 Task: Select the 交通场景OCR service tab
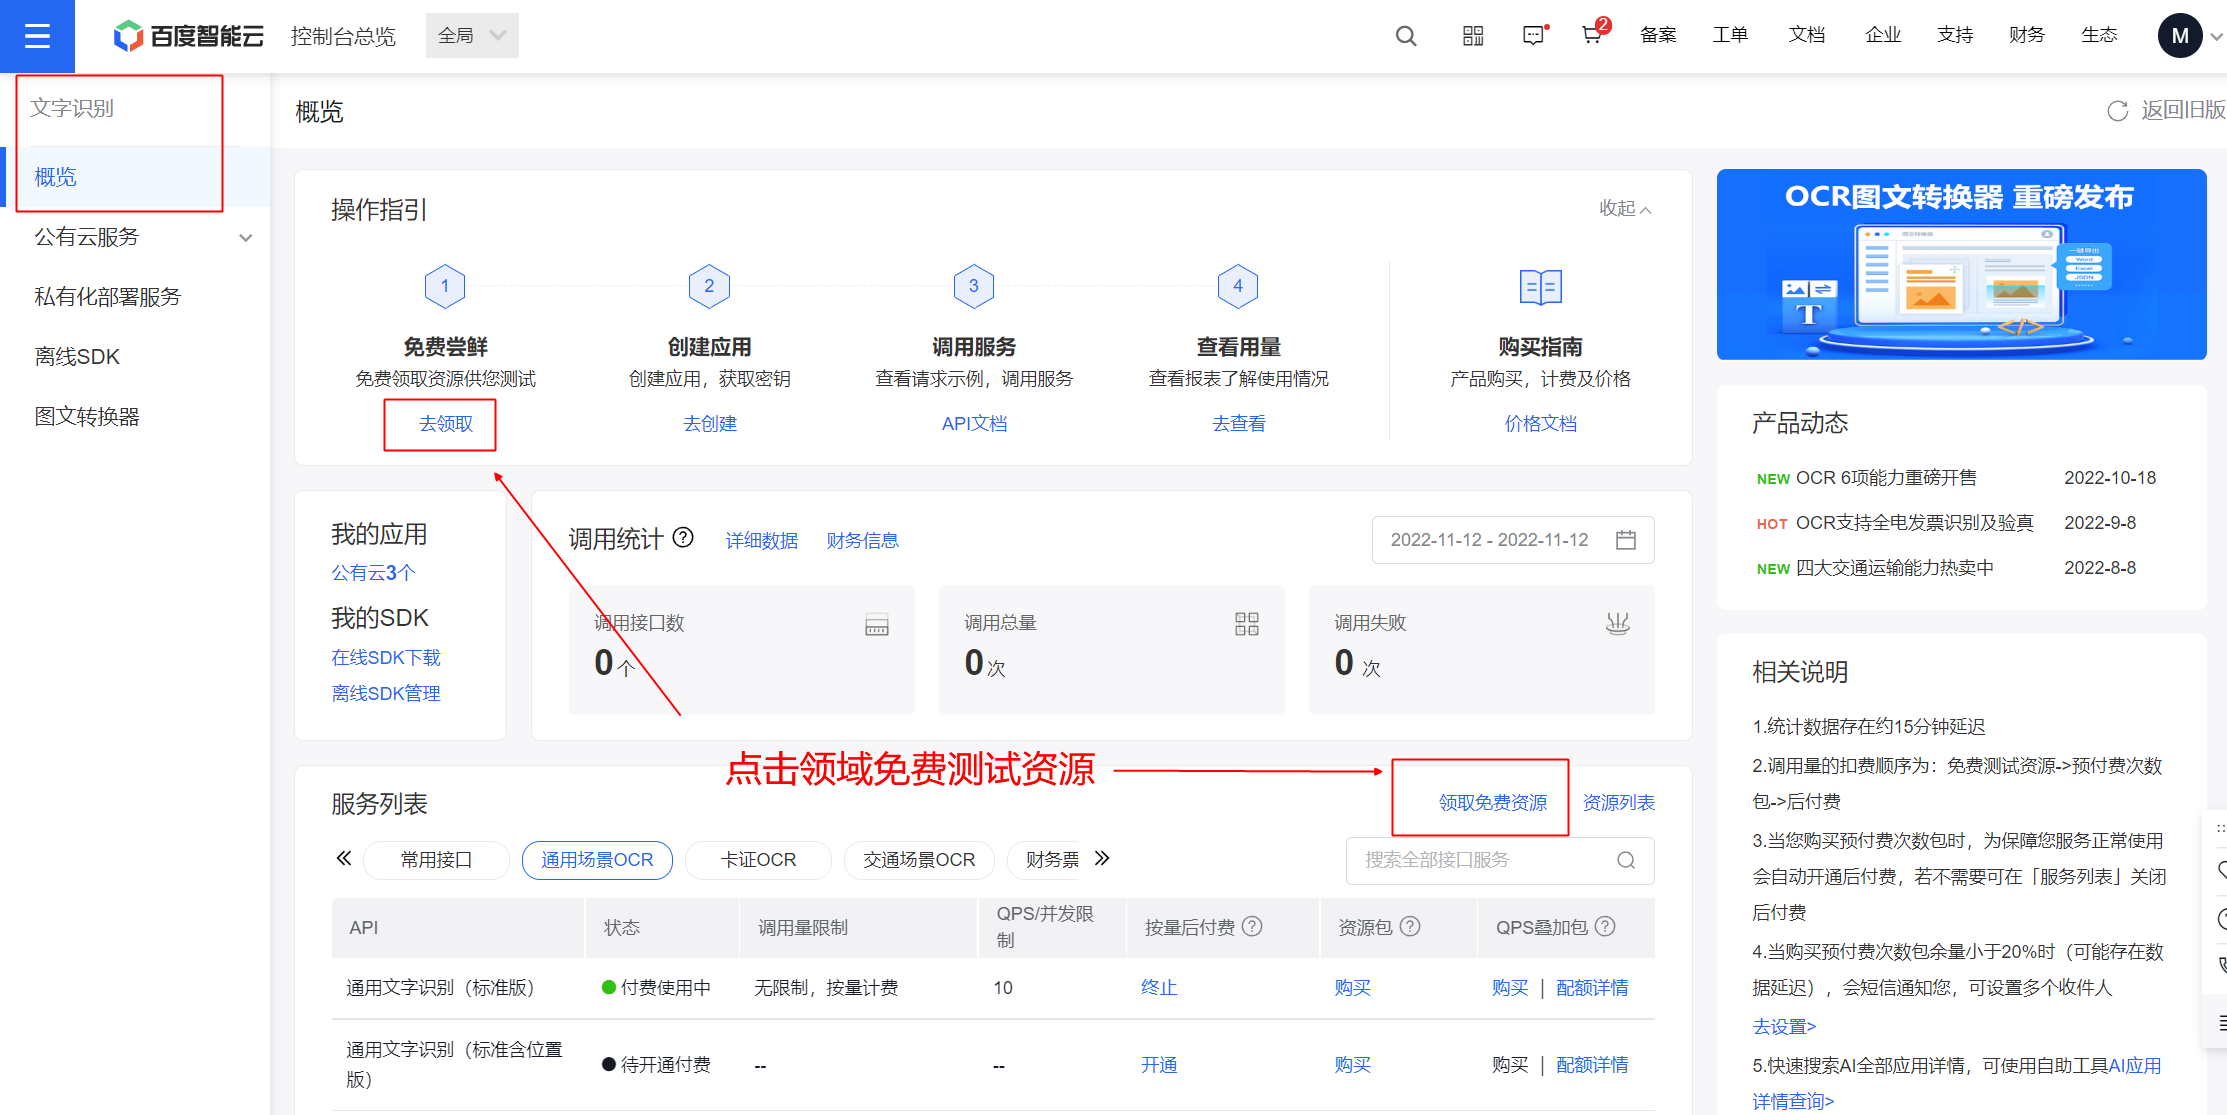[919, 860]
